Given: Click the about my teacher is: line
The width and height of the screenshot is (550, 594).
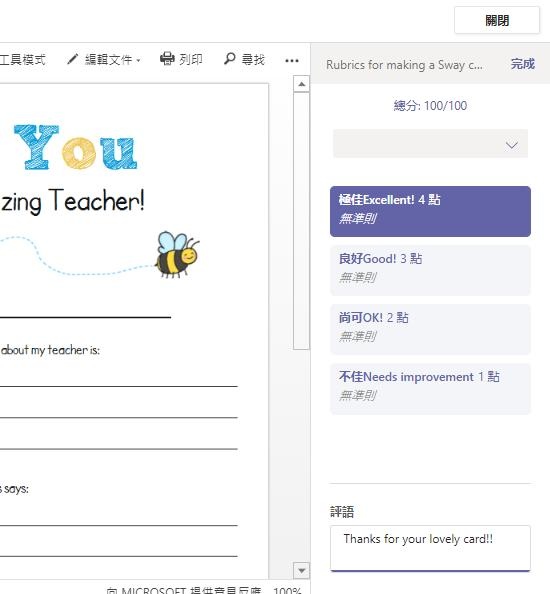Looking at the screenshot, I should [50, 350].
